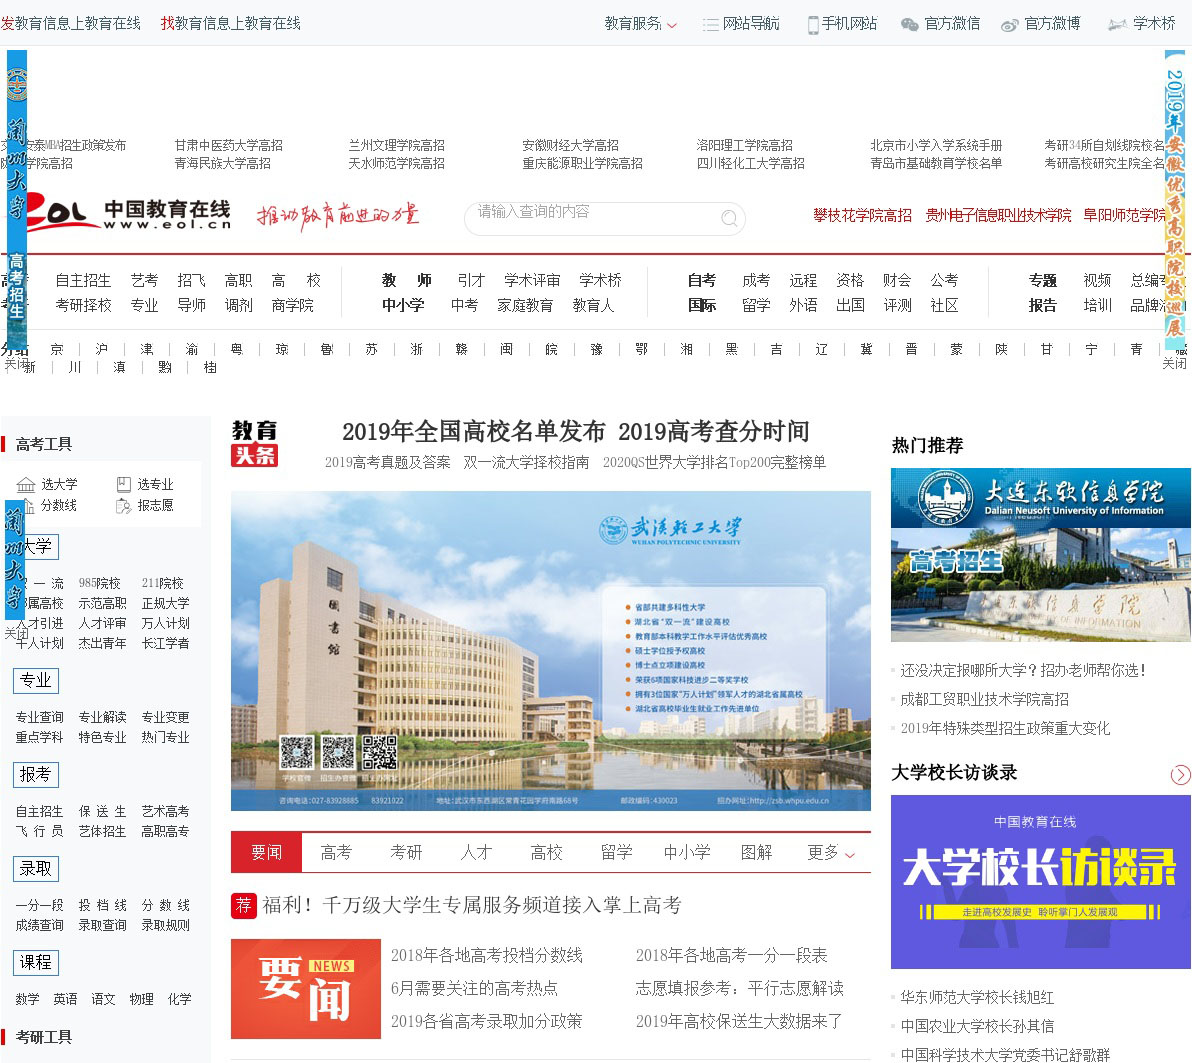Viewport: 1200px width, 1063px height.
Task: Open 福利!千万级大学生专属服务频道 link
Action: [x=472, y=906]
